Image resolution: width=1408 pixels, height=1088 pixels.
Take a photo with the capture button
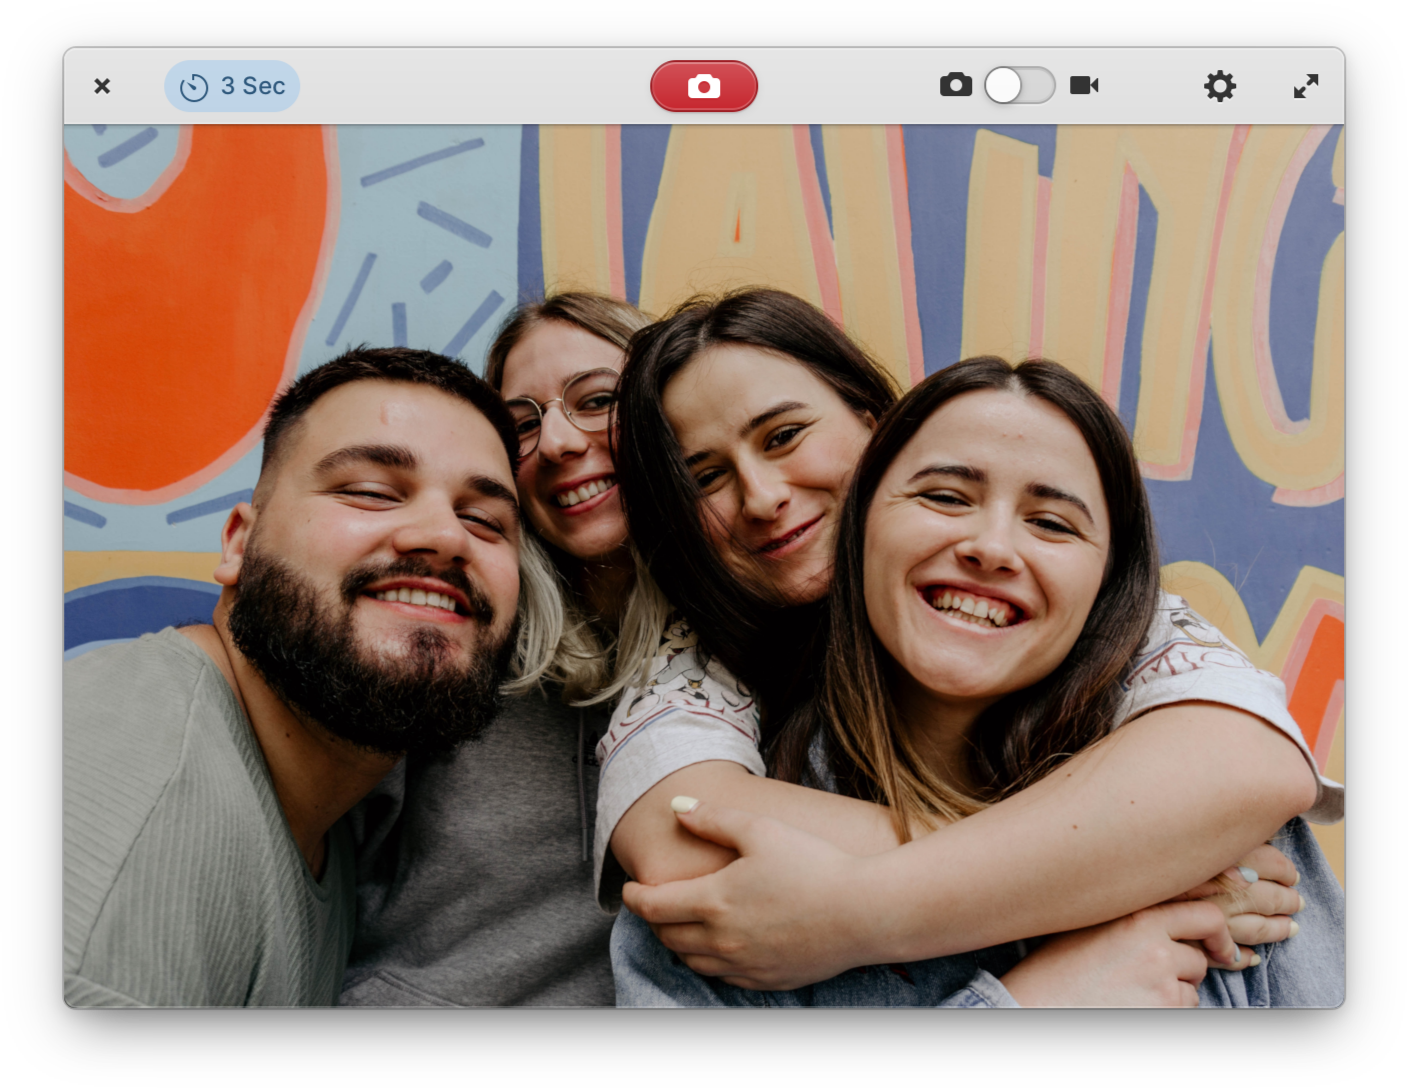point(704,86)
